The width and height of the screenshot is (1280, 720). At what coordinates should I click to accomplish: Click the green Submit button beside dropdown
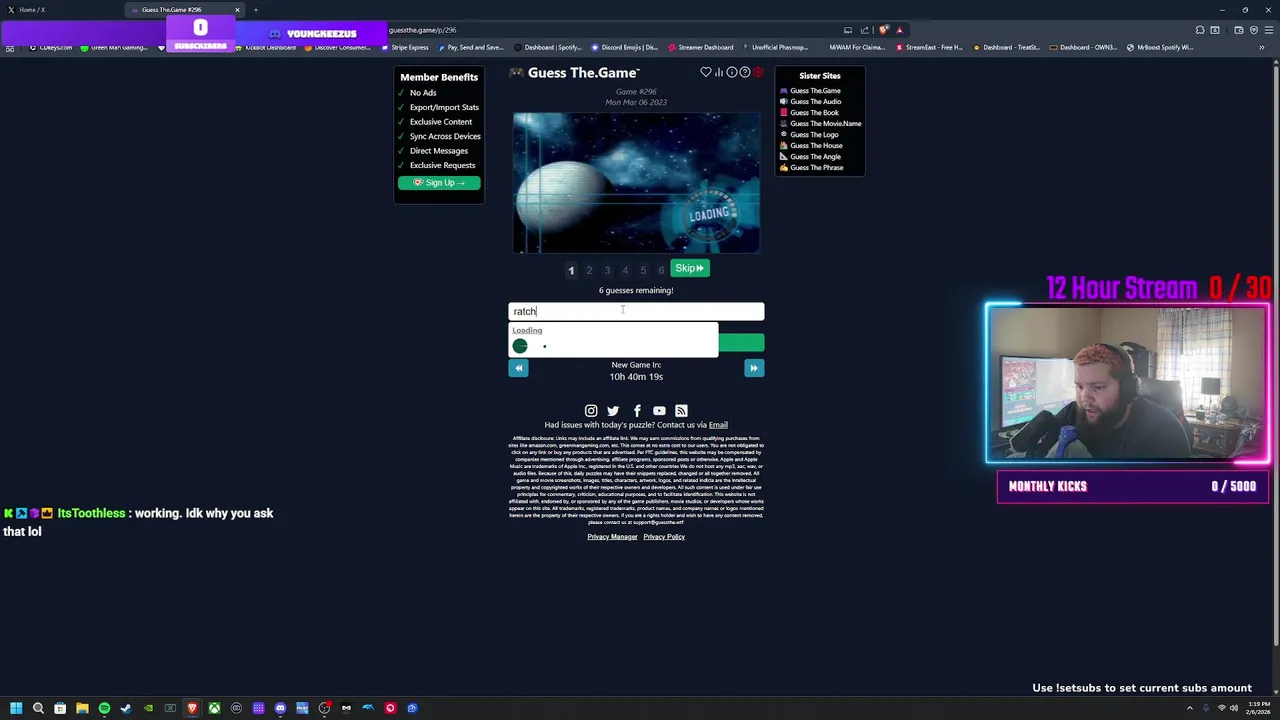[x=741, y=343]
